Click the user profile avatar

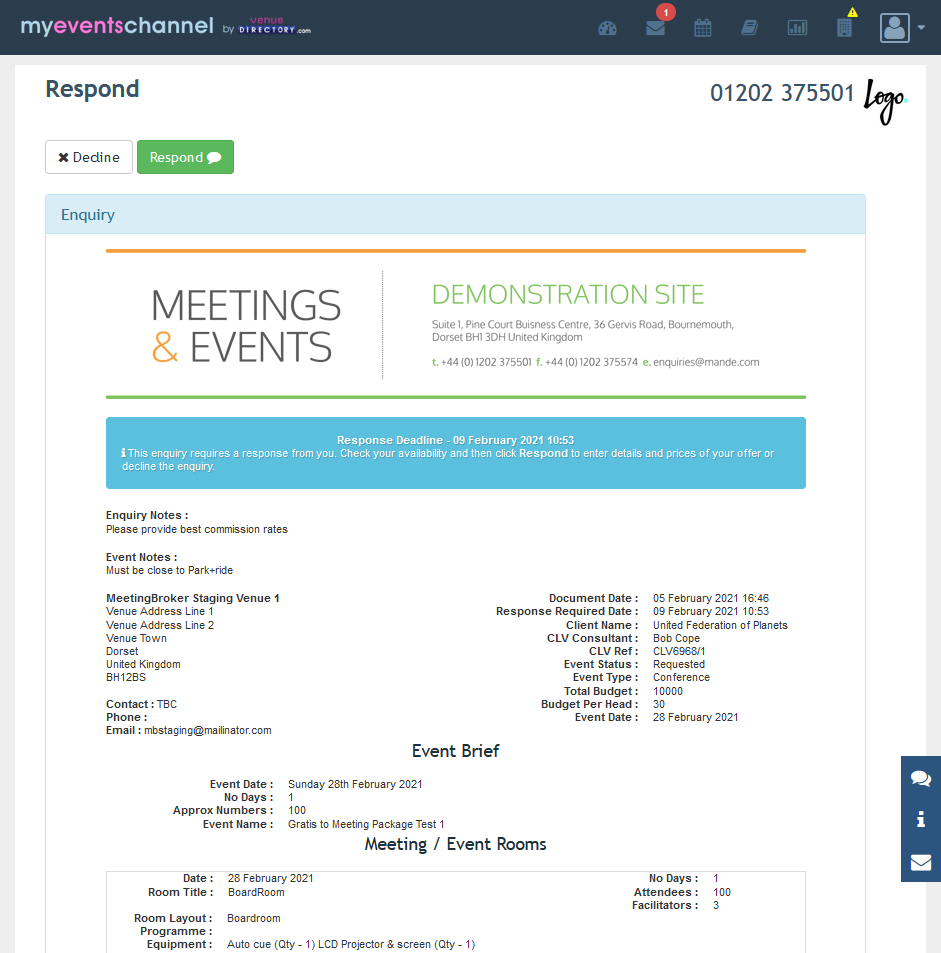tap(895, 28)
